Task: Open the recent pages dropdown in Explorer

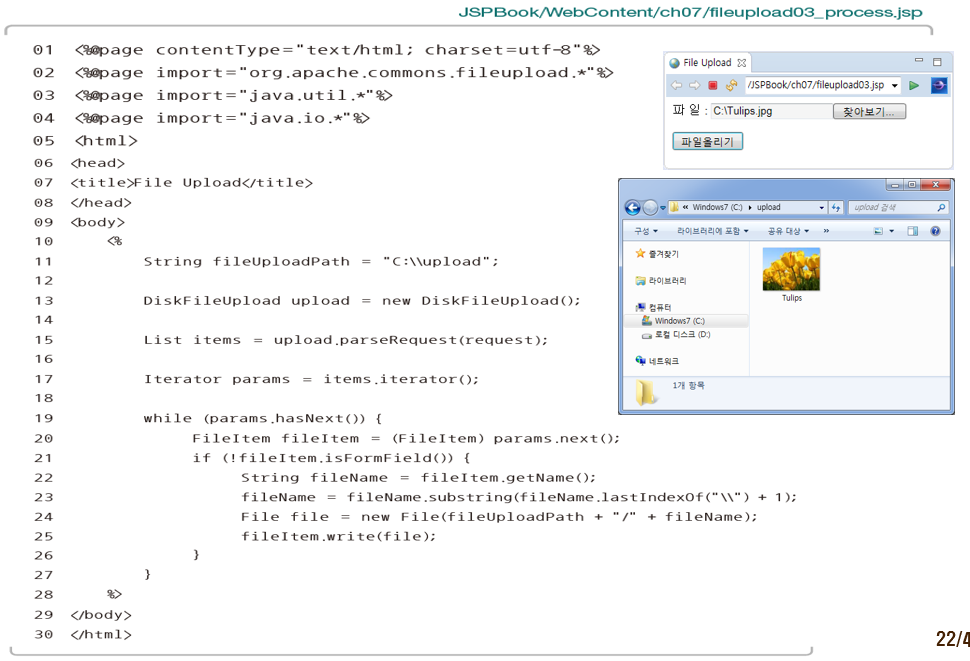Action: pos(663,208)
